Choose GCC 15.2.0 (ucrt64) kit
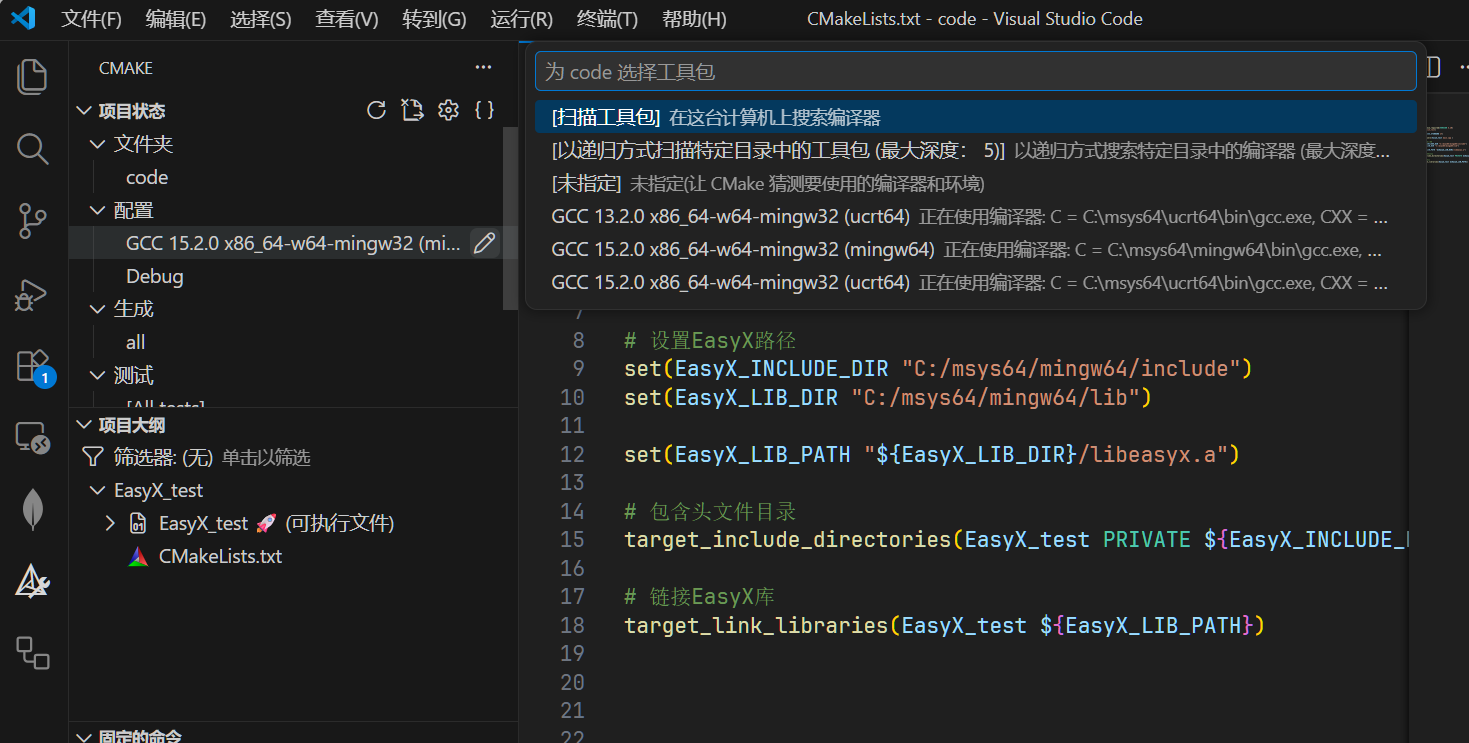This screenshot has width=1469, height=743. [x=976, y=283]
